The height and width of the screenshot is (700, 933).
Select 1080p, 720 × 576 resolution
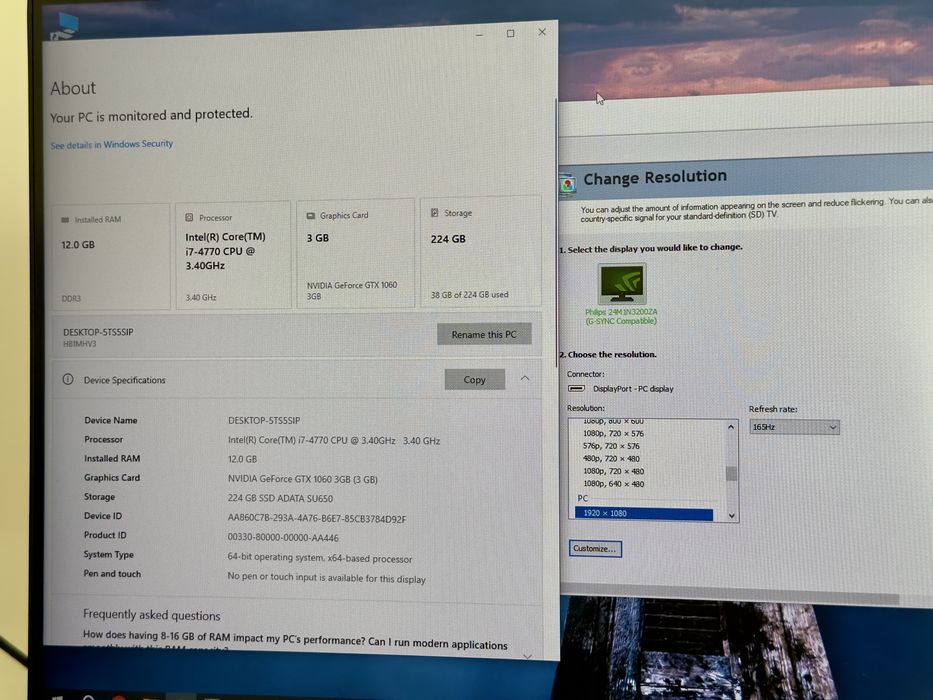pyautogui.click(x=613, y=433)
